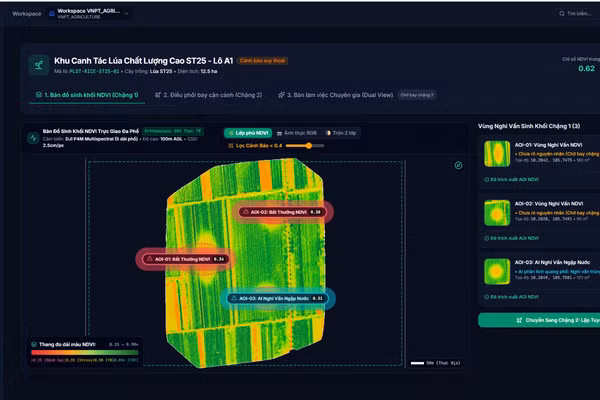This screenshot has height=400, width=600.
Task: Enable the Lớp phủ NDVI layer
Action: click(x=248, y=133)
